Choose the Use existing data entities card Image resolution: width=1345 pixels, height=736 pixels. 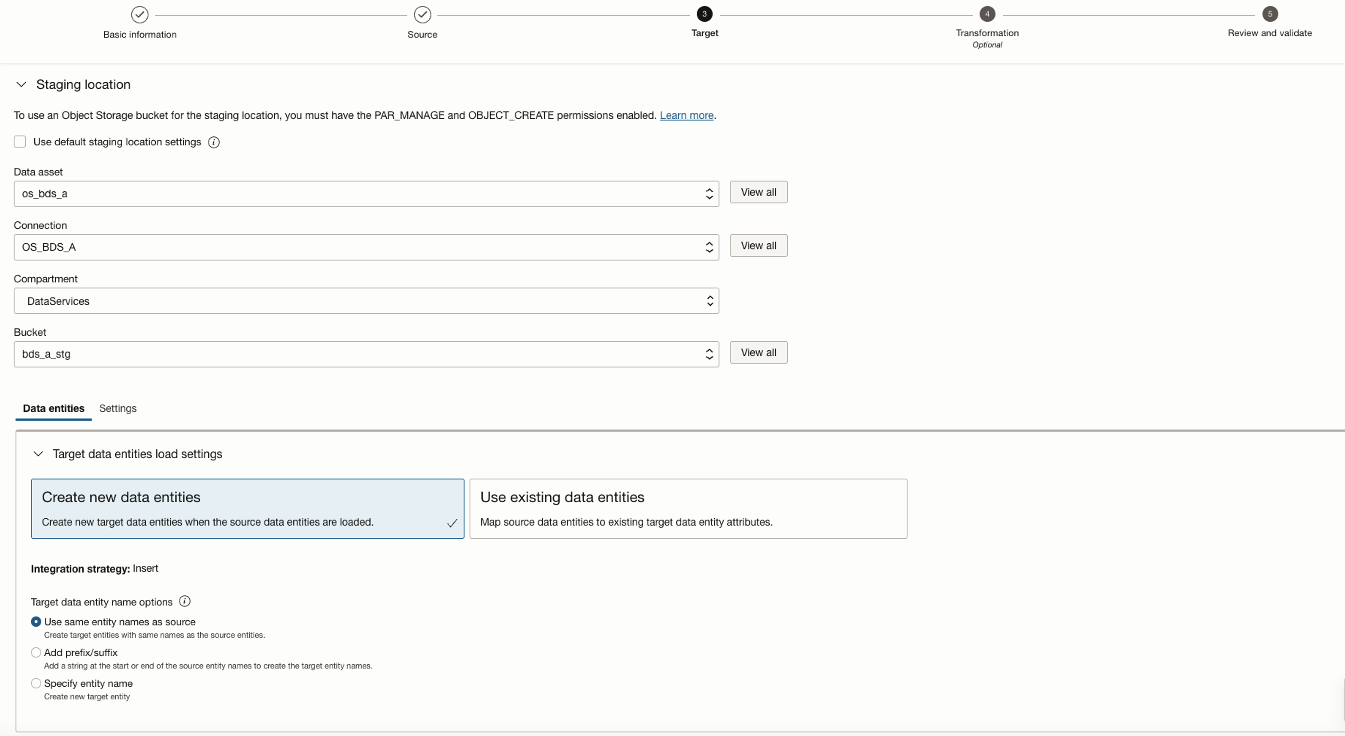click(688, 509)
